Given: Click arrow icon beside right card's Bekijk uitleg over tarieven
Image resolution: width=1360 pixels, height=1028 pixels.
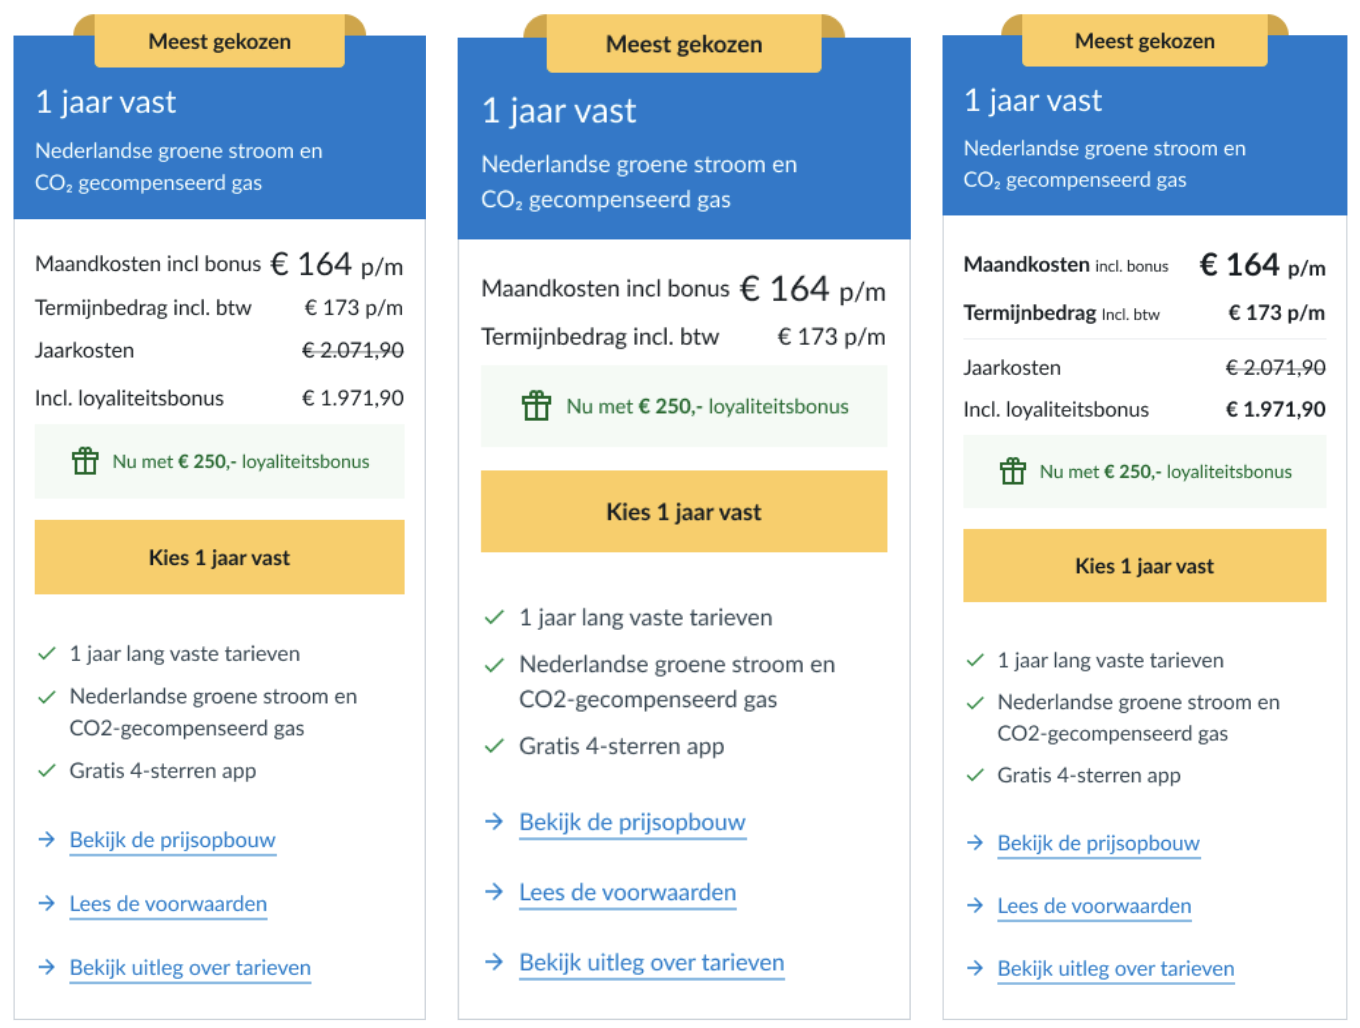Looking at the screenshot, I should (x=975, y=968).
